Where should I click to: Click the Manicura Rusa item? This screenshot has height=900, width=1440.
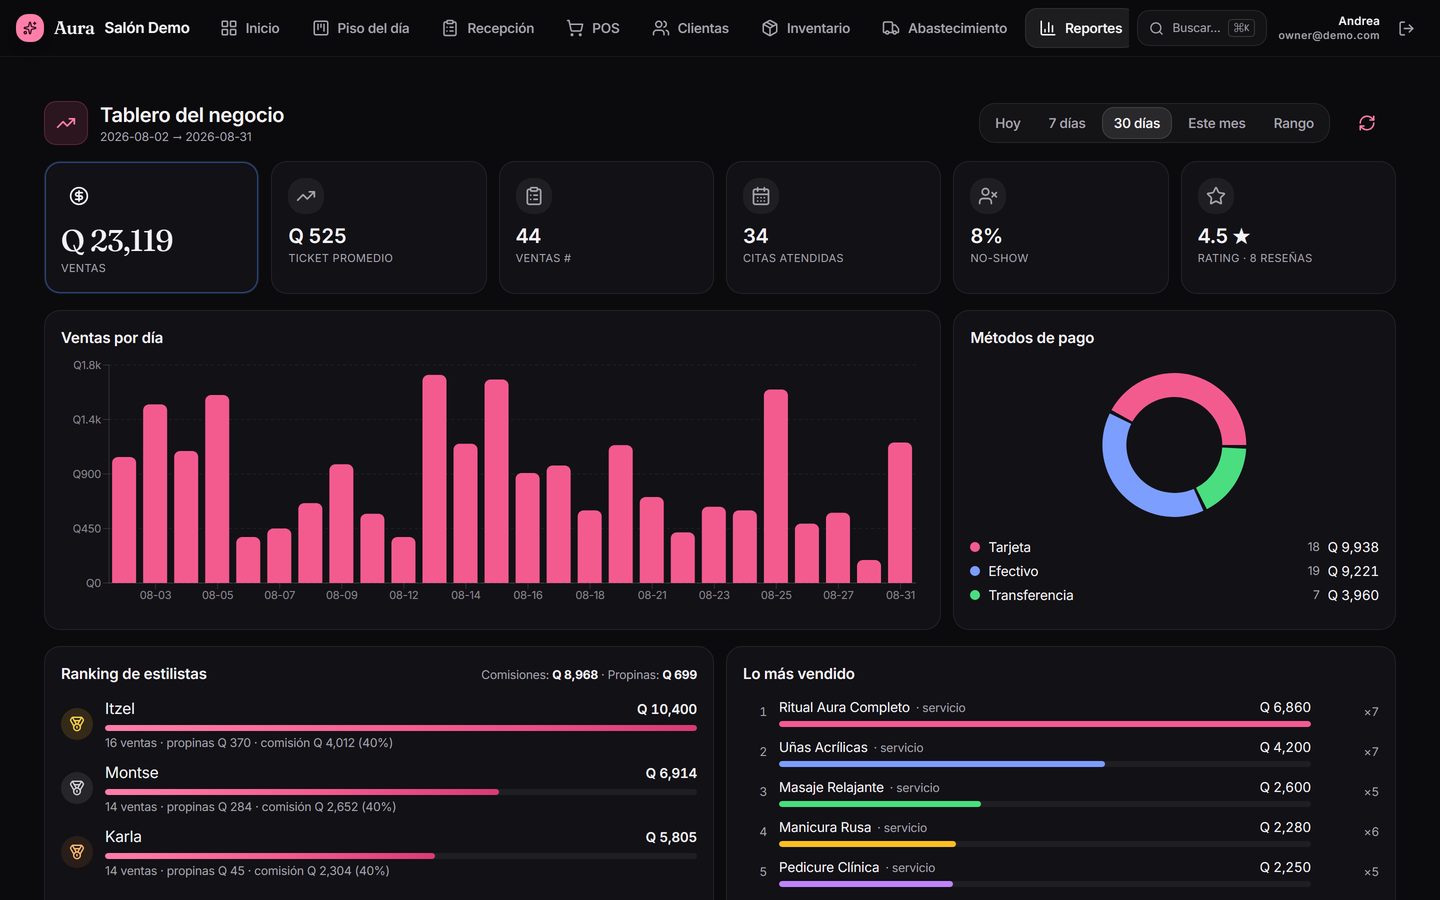pos(1061,832)
